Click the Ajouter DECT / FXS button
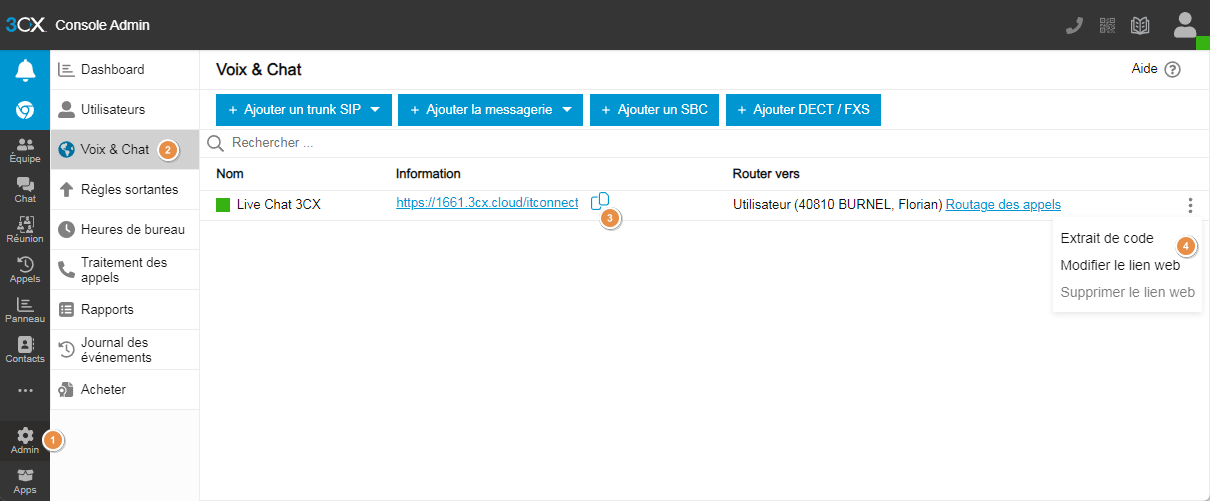 (x=803, y=110)
